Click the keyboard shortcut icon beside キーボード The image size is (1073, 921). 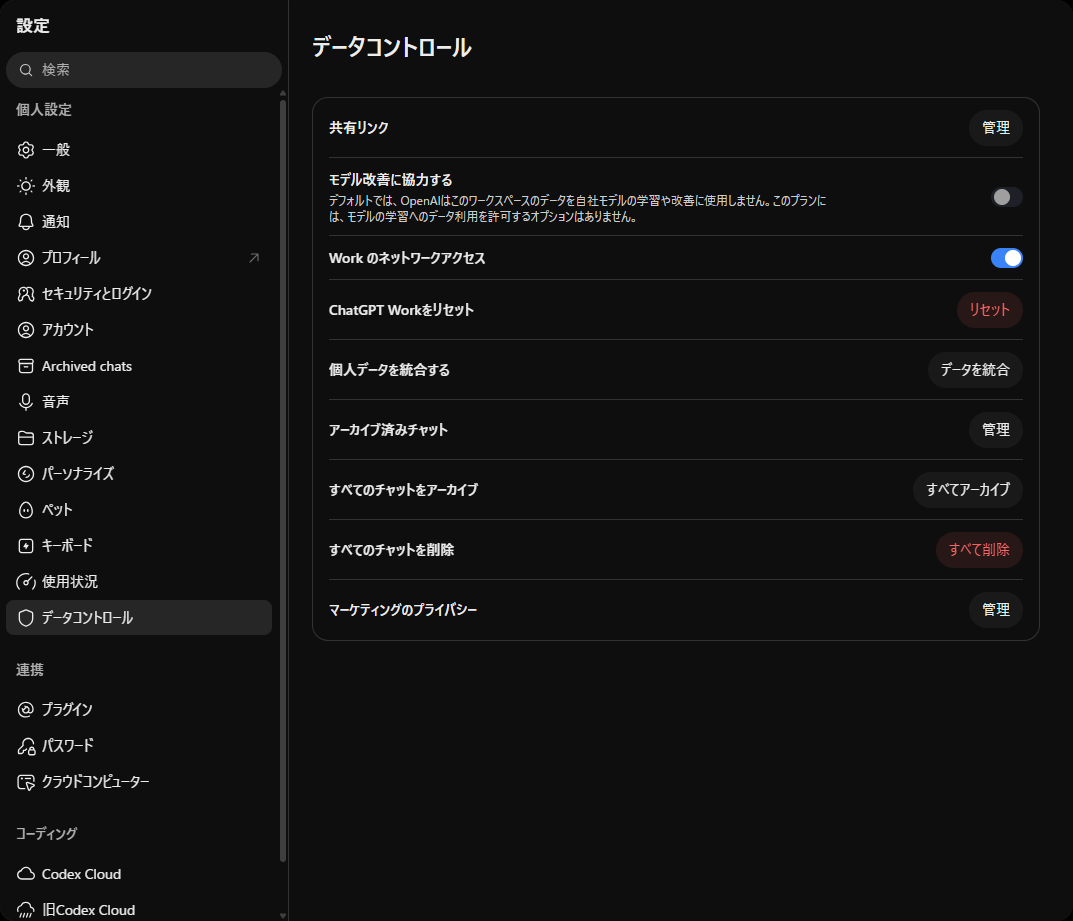26,546
